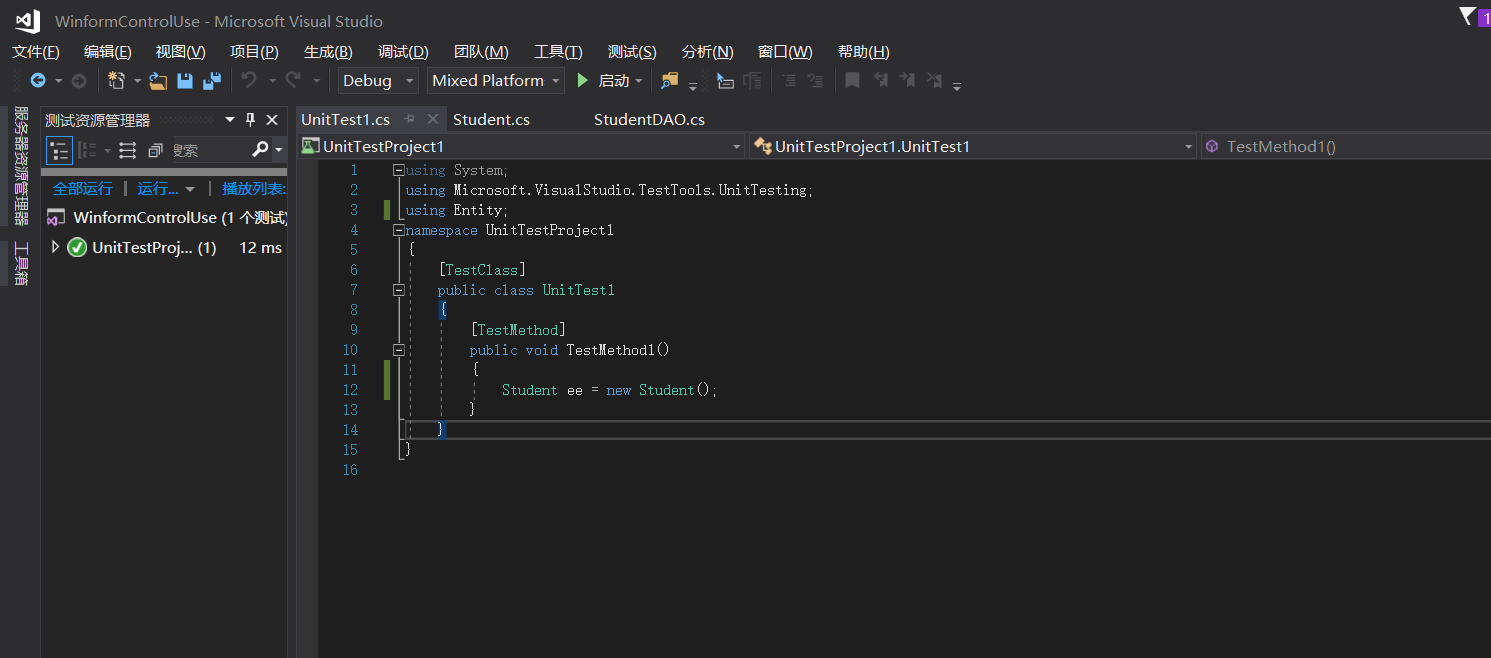Open the 服务器资源管理器 side tab
The image size is (1491, 658).
pyautogui.click(x=20, y=166)
